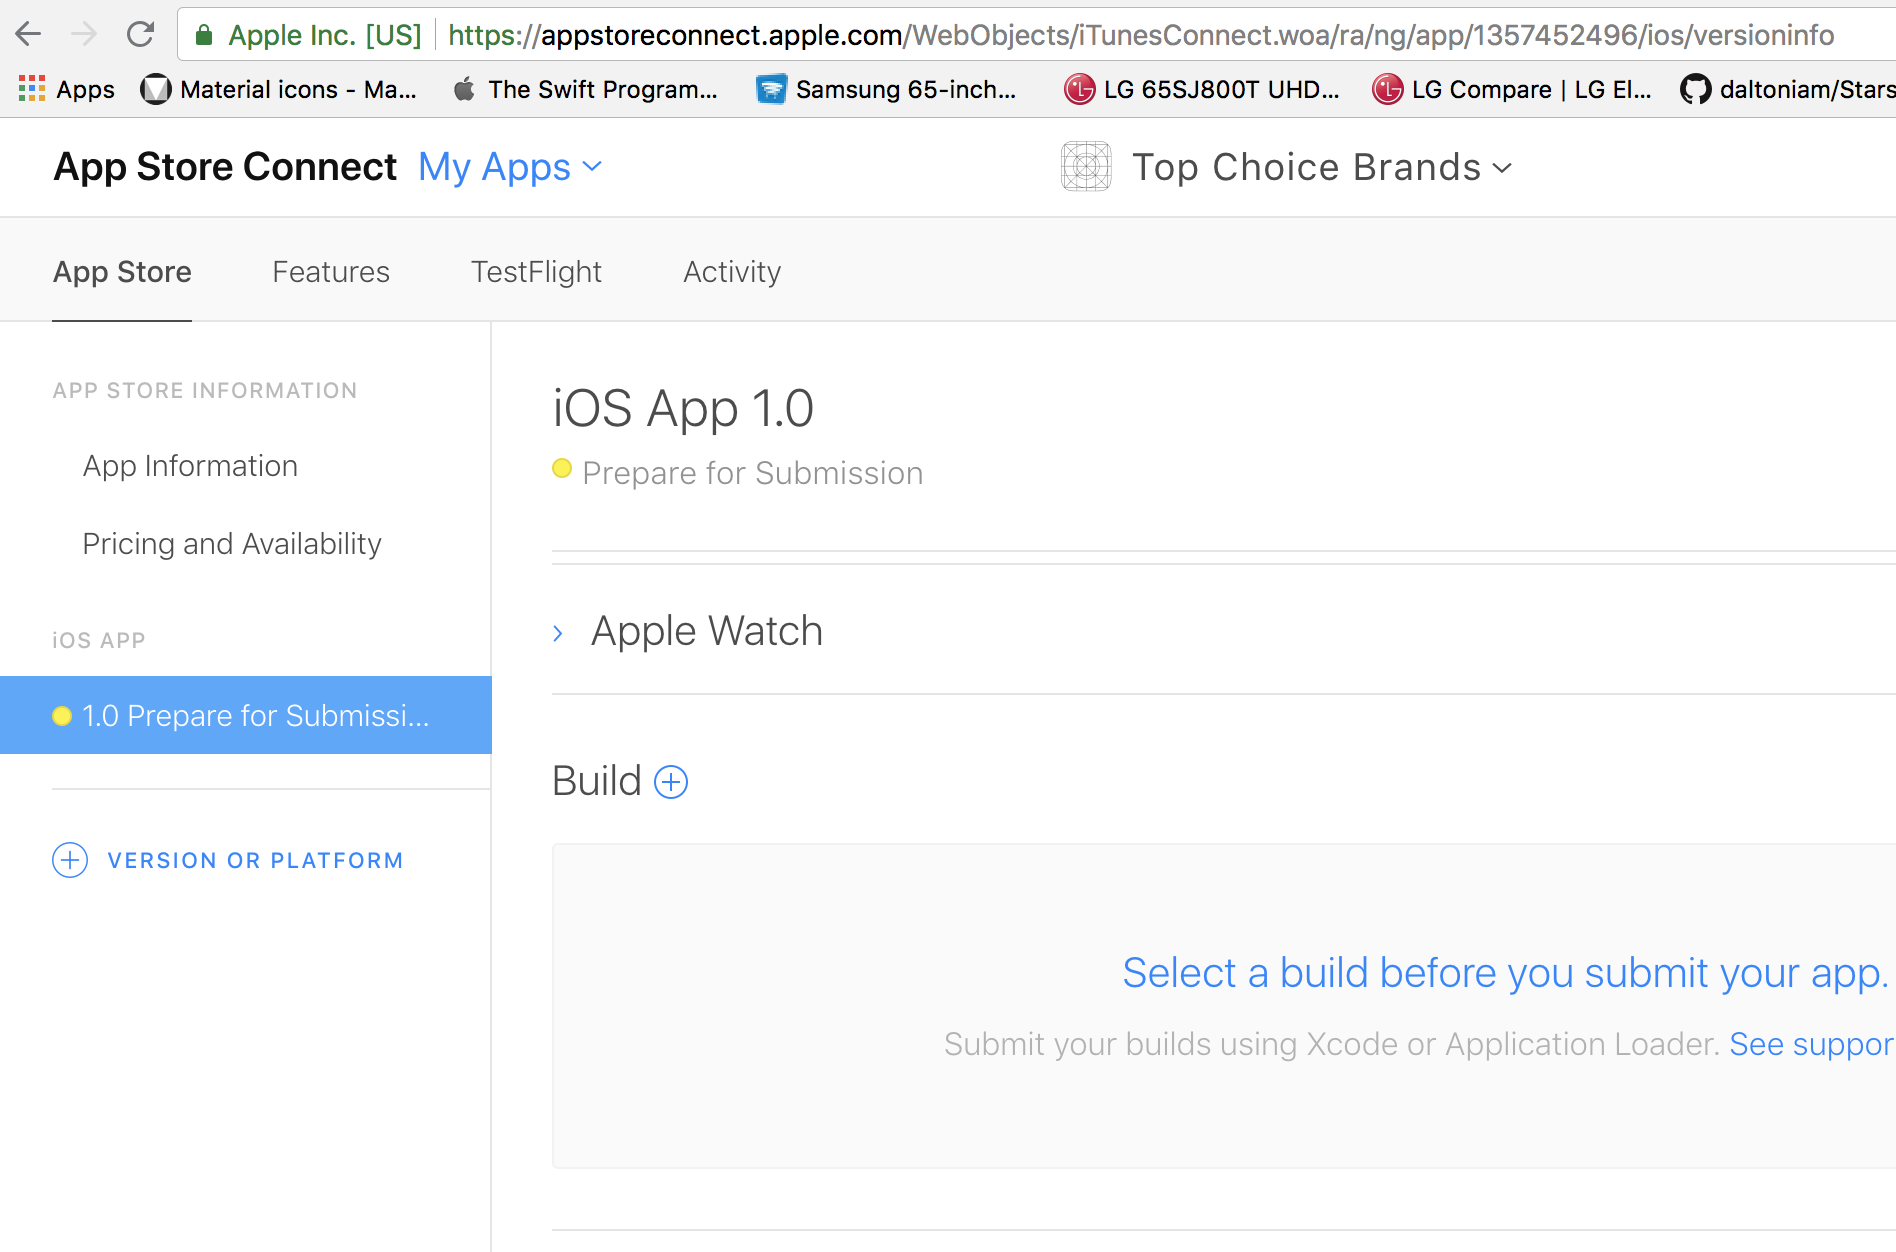
Task: Reload the page with refresh icon
Action: pyautogui.click(x=140, y=35)
